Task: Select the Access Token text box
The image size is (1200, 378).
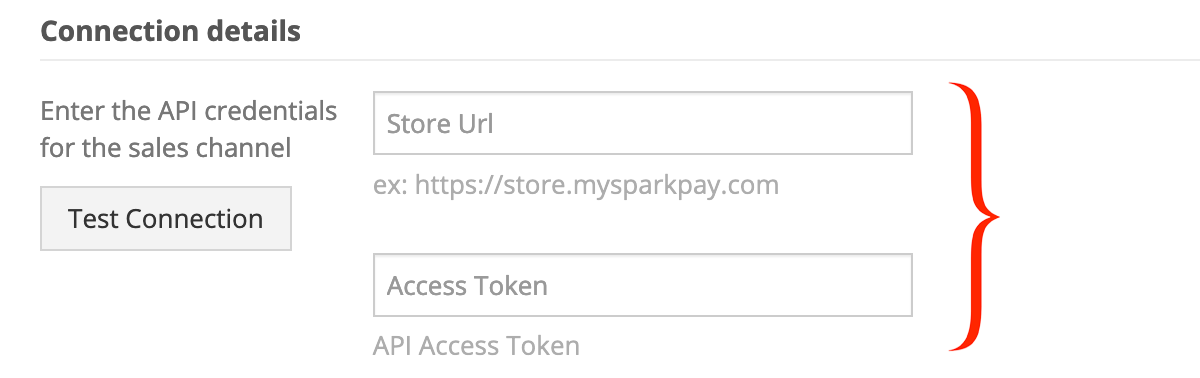Action: [x=643, y=285]
